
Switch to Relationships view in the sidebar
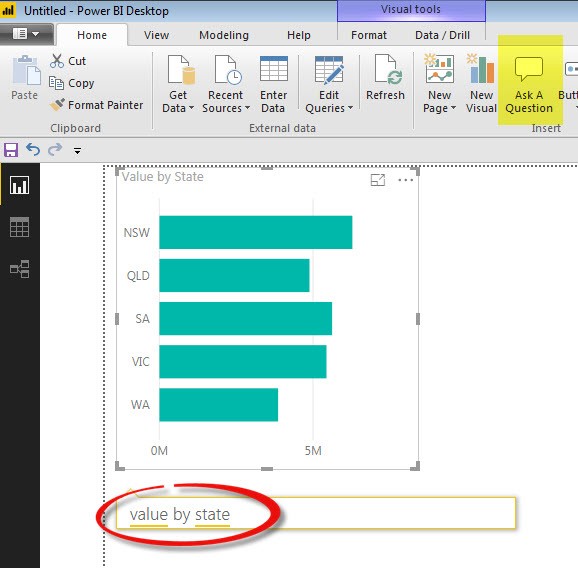[20, 269]
